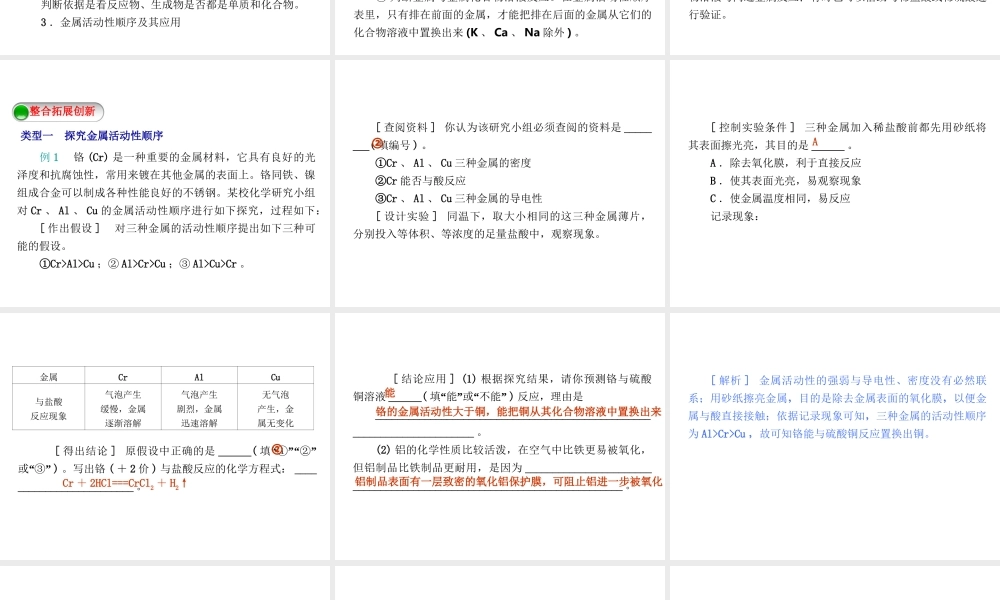Click the ［结论应用］ label
The height and width of the screenshot is (600, 1000).
coord(423,379)
